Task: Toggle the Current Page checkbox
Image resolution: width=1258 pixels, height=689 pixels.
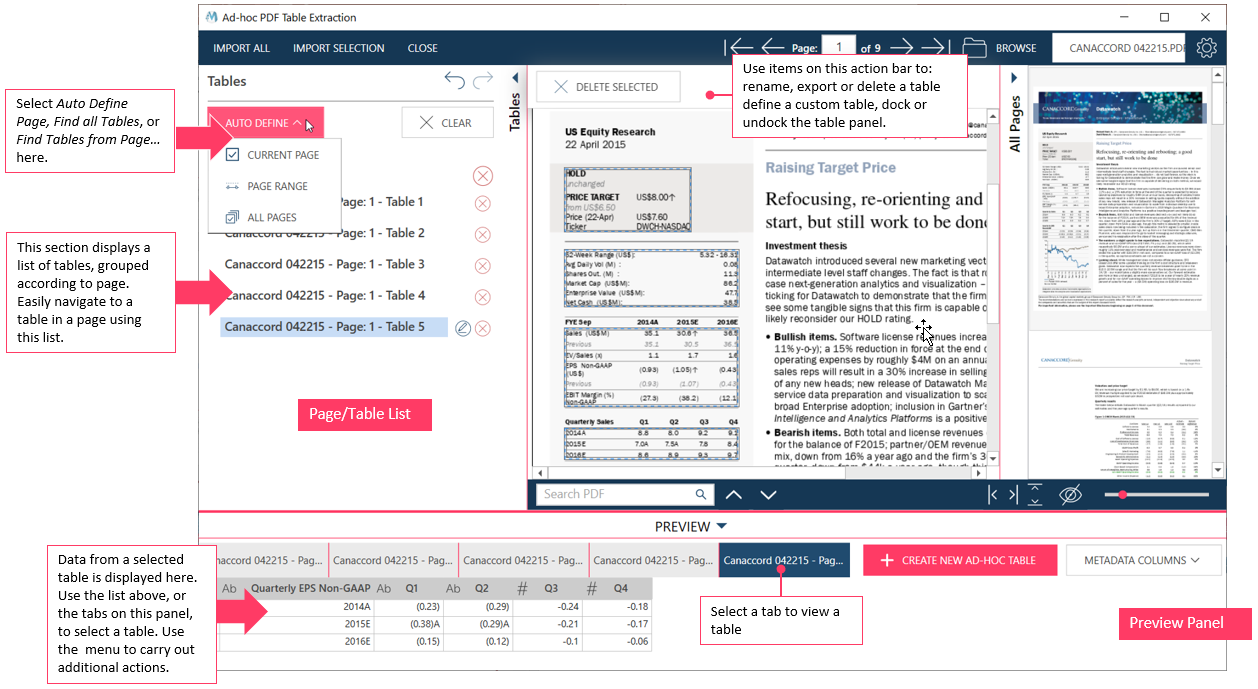Action: 232,155
